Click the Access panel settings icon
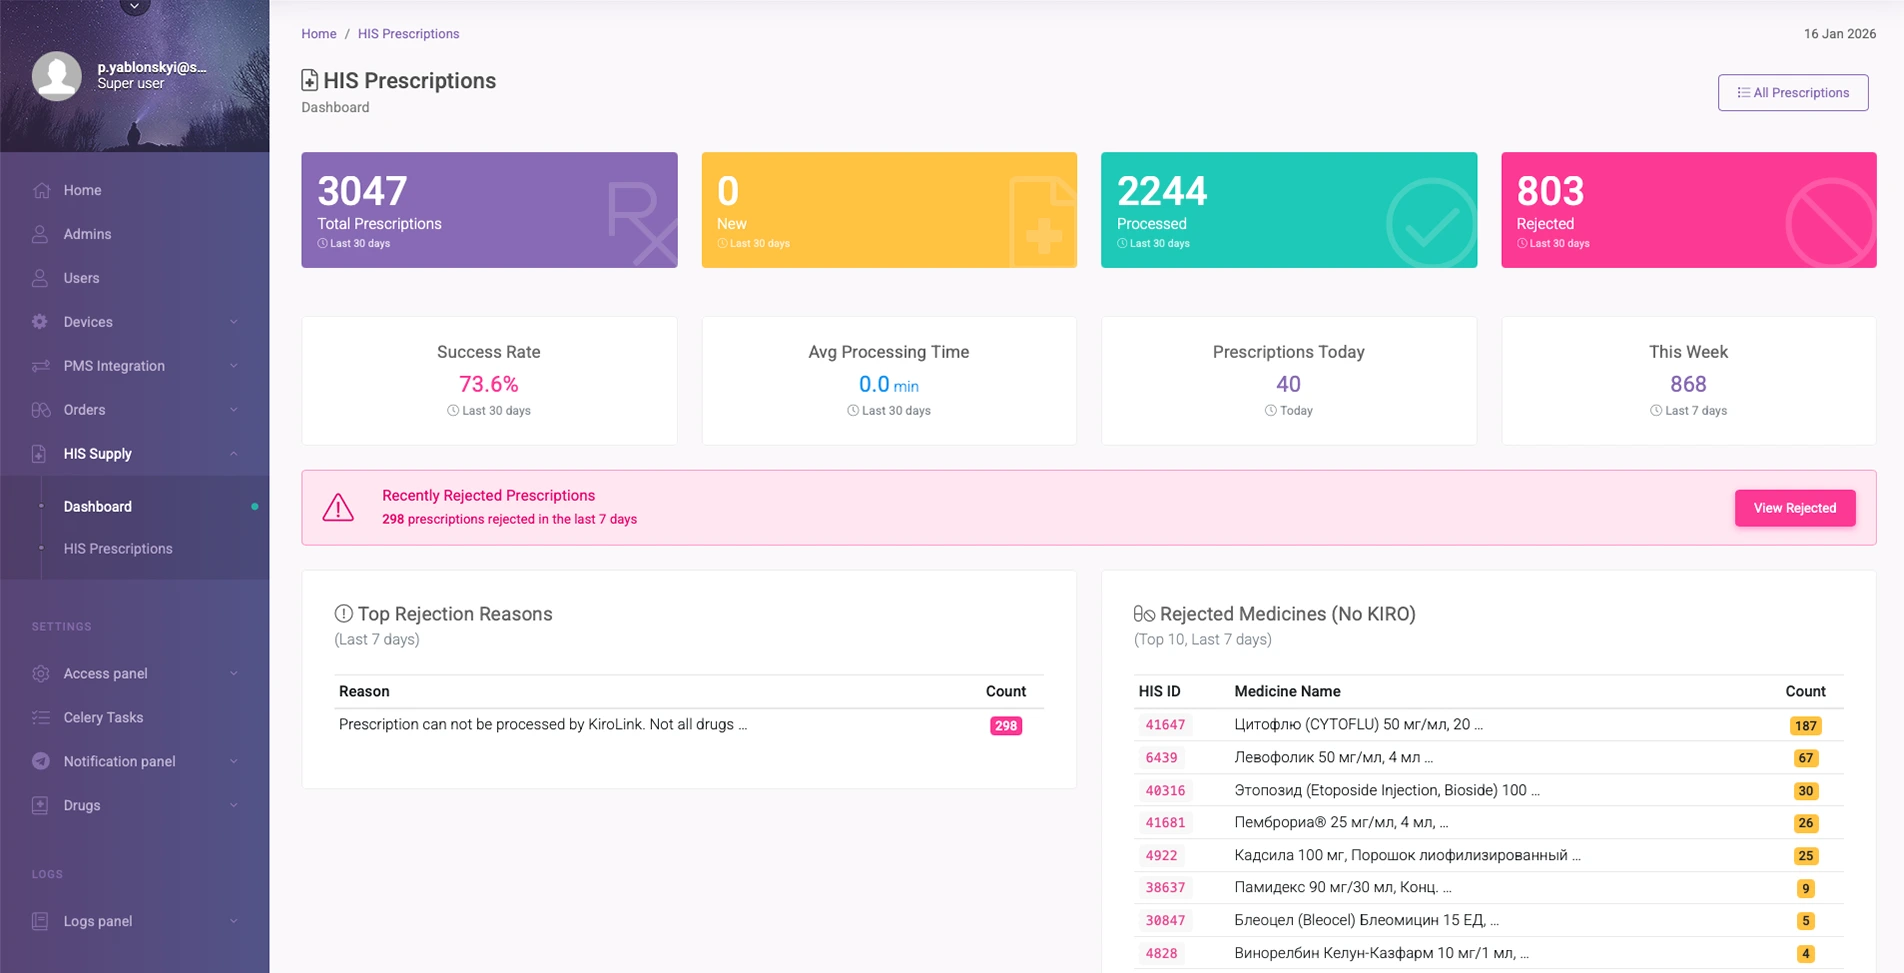This screenshot has height=973, width=1904. click(40, 674)
